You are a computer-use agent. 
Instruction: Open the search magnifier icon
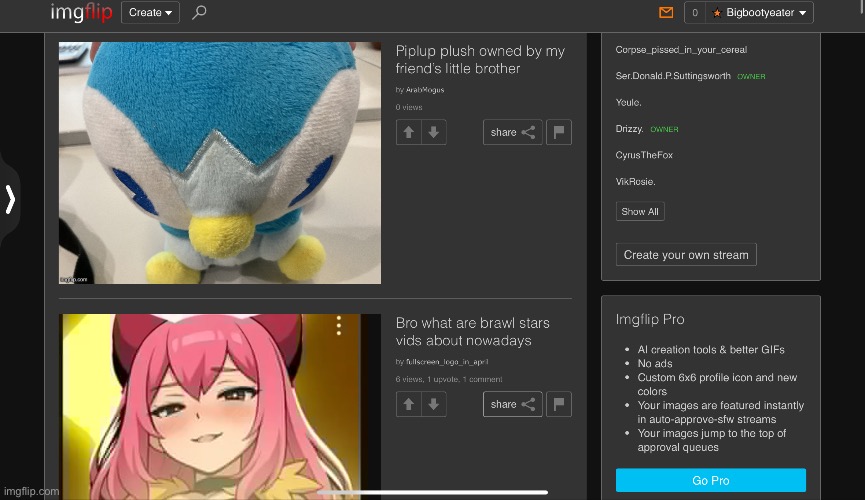pos(199,12)
